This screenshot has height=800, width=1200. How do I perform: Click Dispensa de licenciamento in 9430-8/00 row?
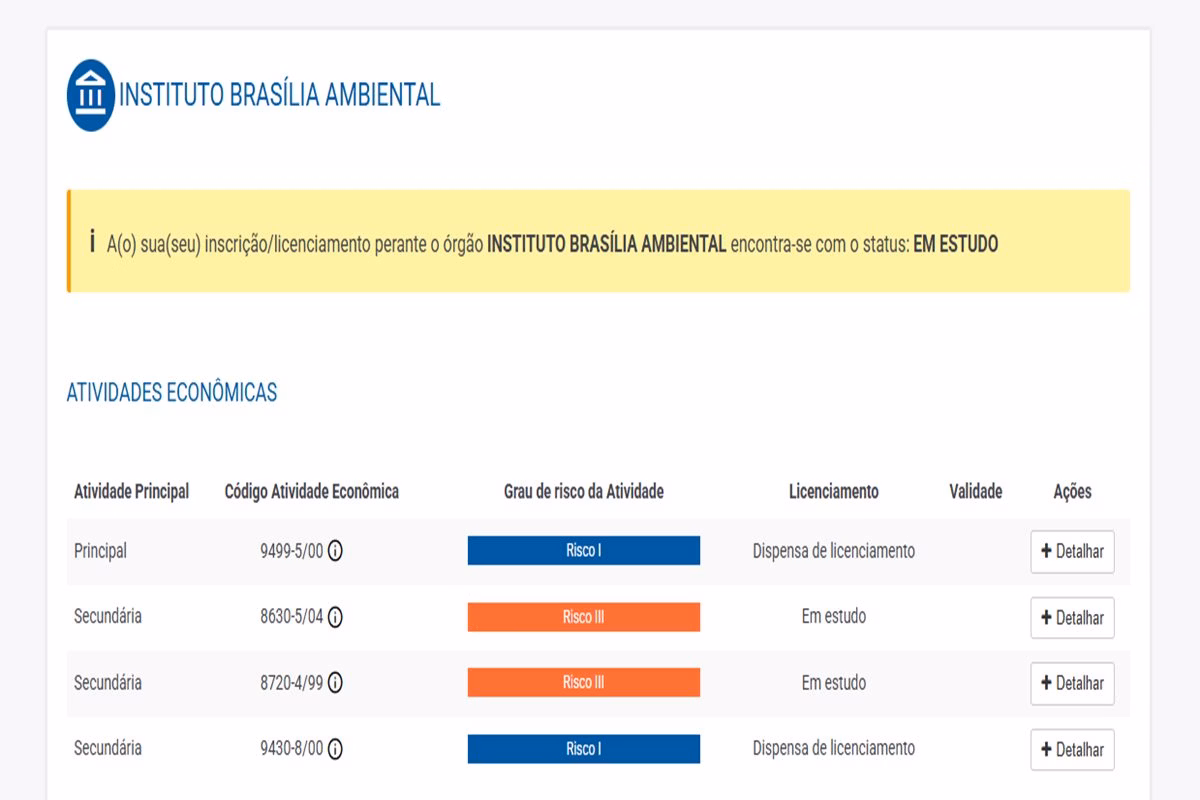click(834, 748)
